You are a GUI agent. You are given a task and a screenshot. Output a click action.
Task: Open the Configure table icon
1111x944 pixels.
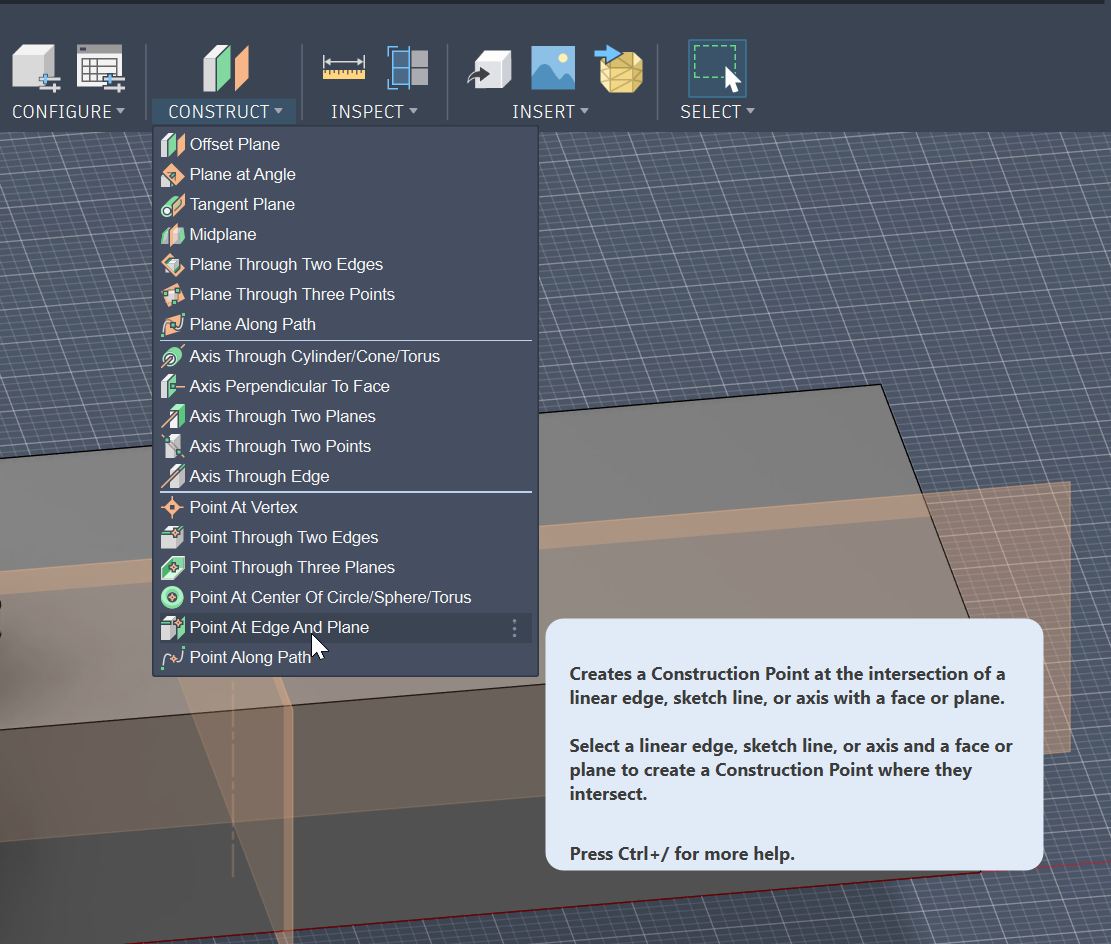[x=101, y=68]
